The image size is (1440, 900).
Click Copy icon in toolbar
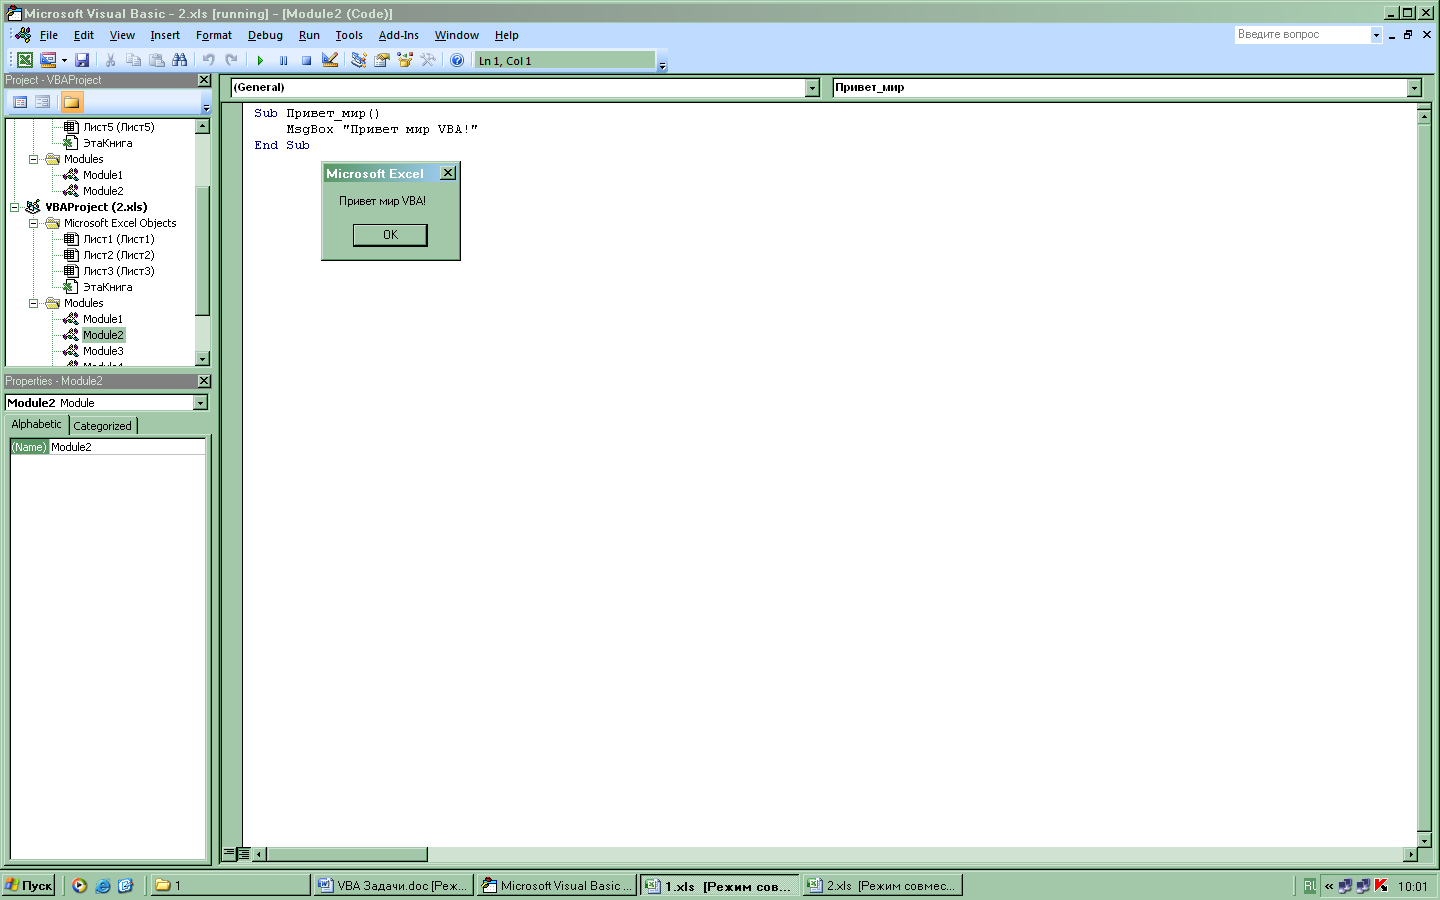(x=133, y=60)
